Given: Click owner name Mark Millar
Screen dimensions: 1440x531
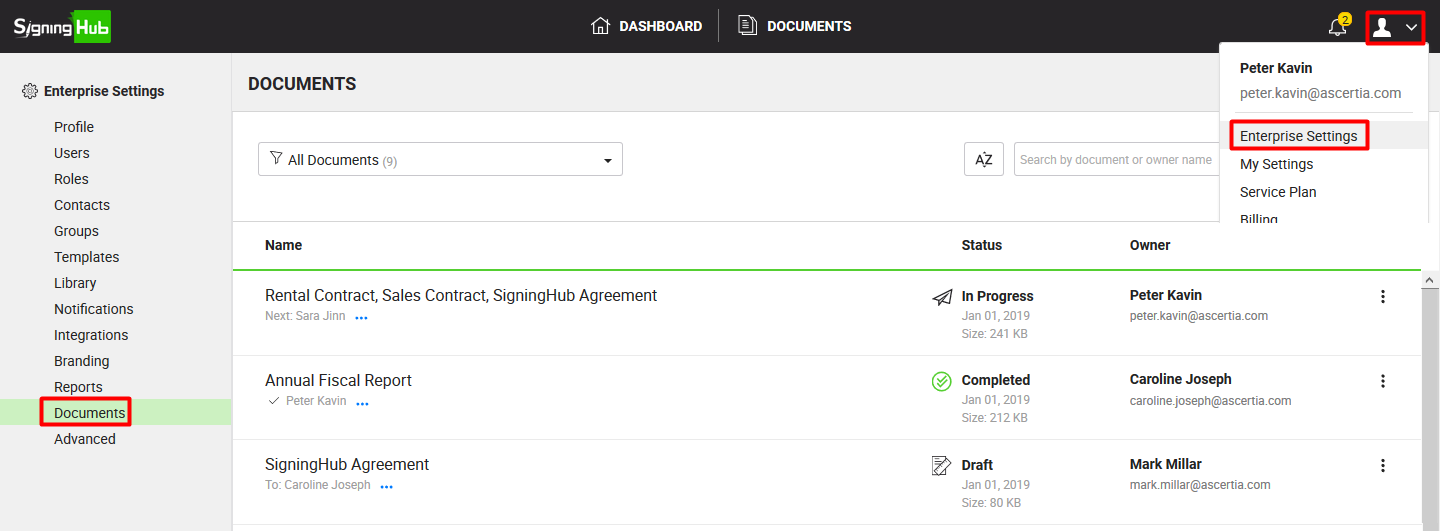Looking at the screenshot, I should tap(1166, 464).
